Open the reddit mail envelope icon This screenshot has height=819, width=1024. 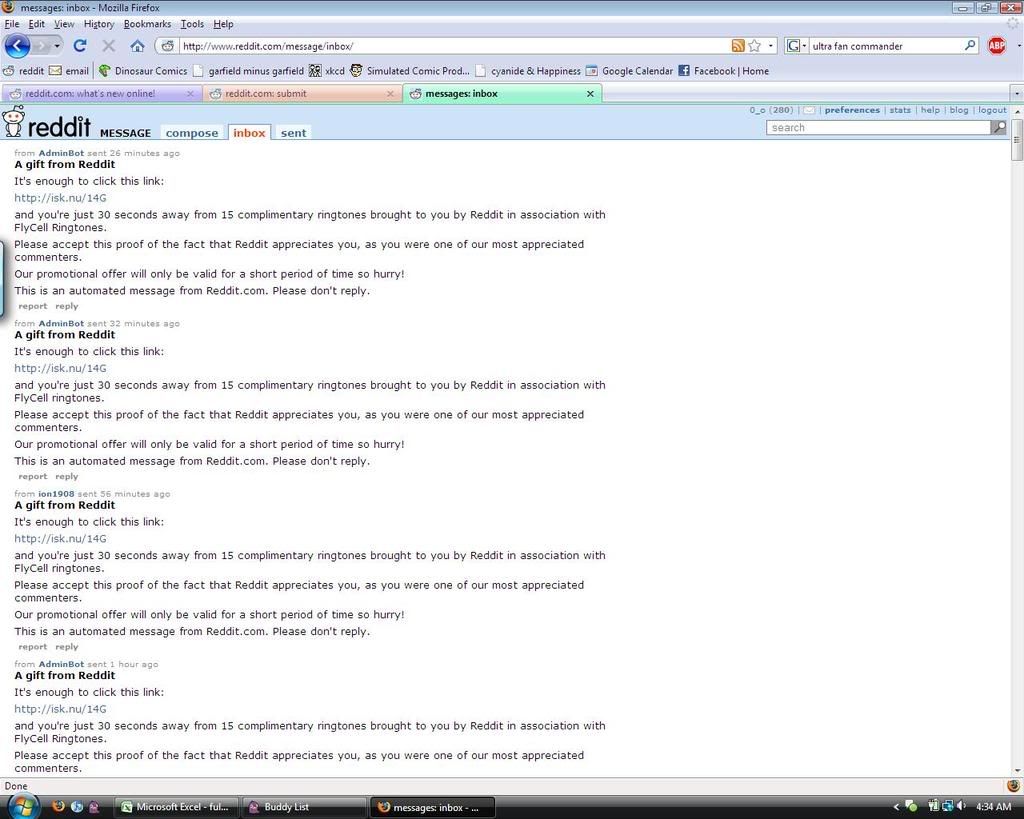[x=809, y=110]
